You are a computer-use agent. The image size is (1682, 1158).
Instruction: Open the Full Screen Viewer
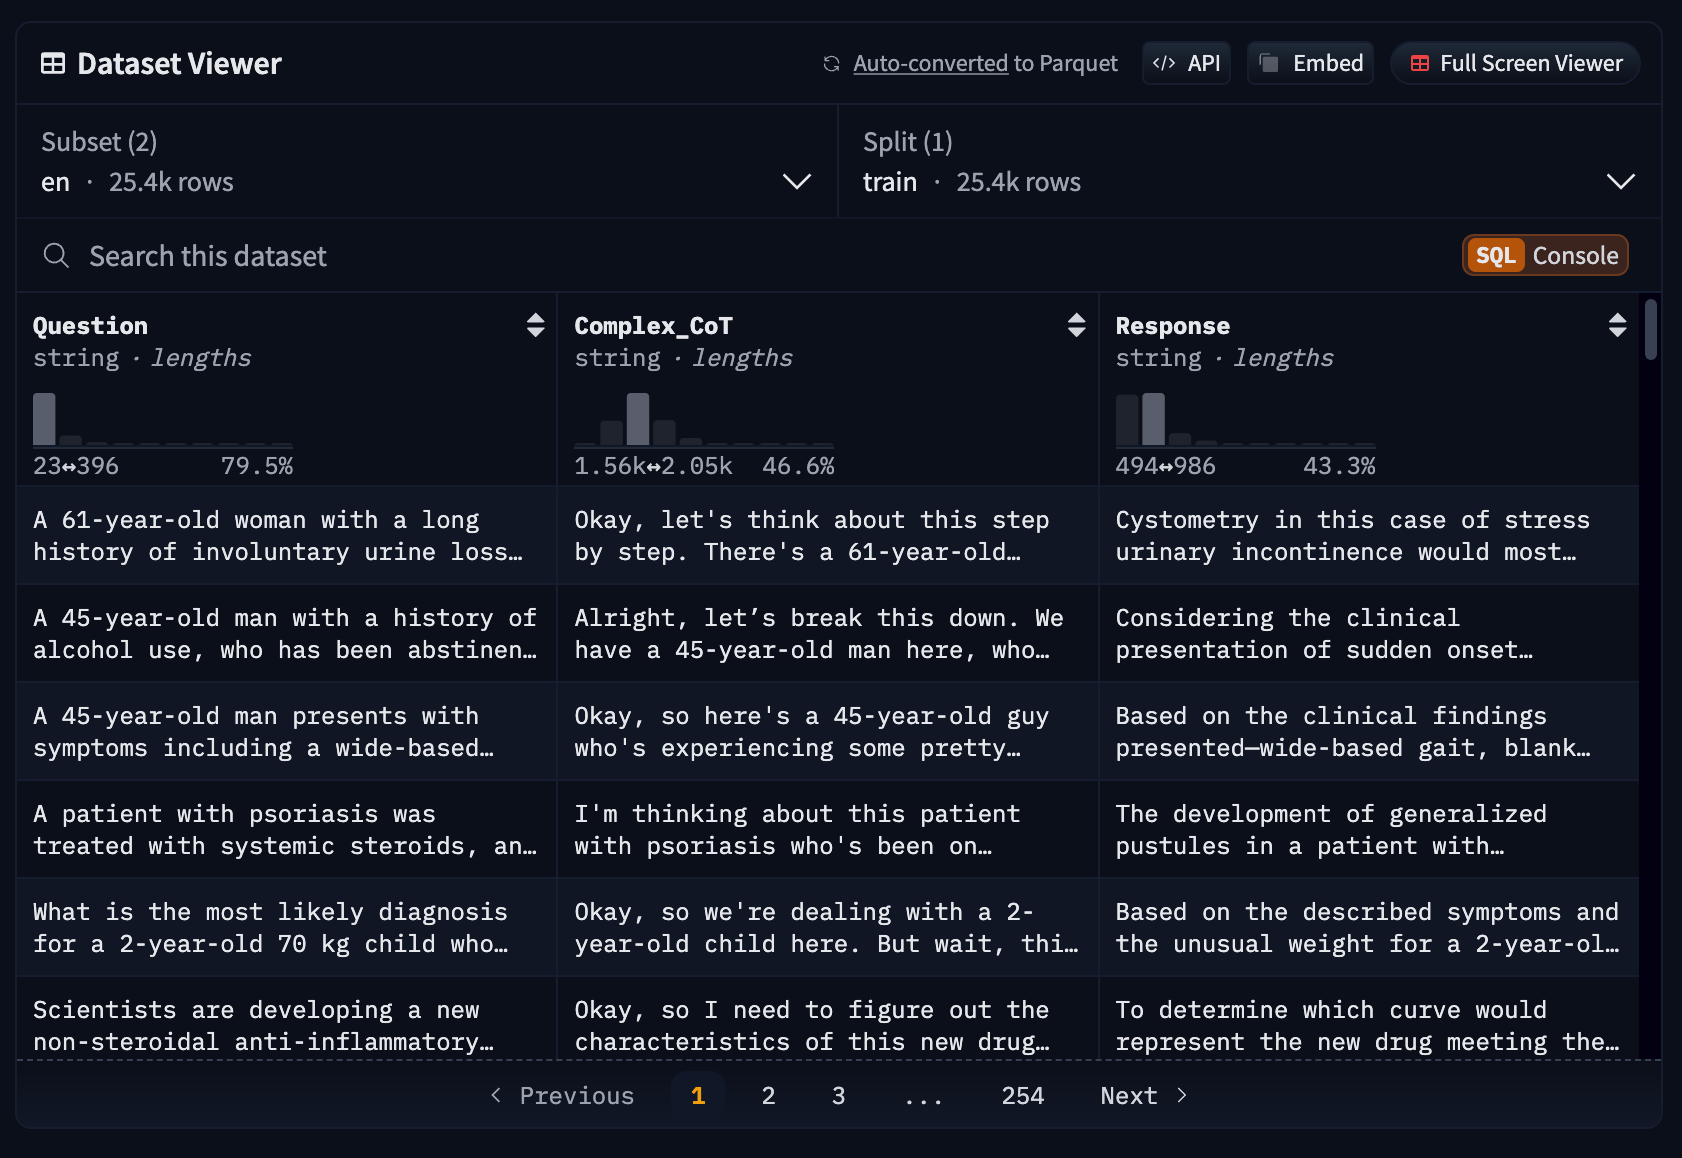pyautogui.click(x=1515, y=64)
